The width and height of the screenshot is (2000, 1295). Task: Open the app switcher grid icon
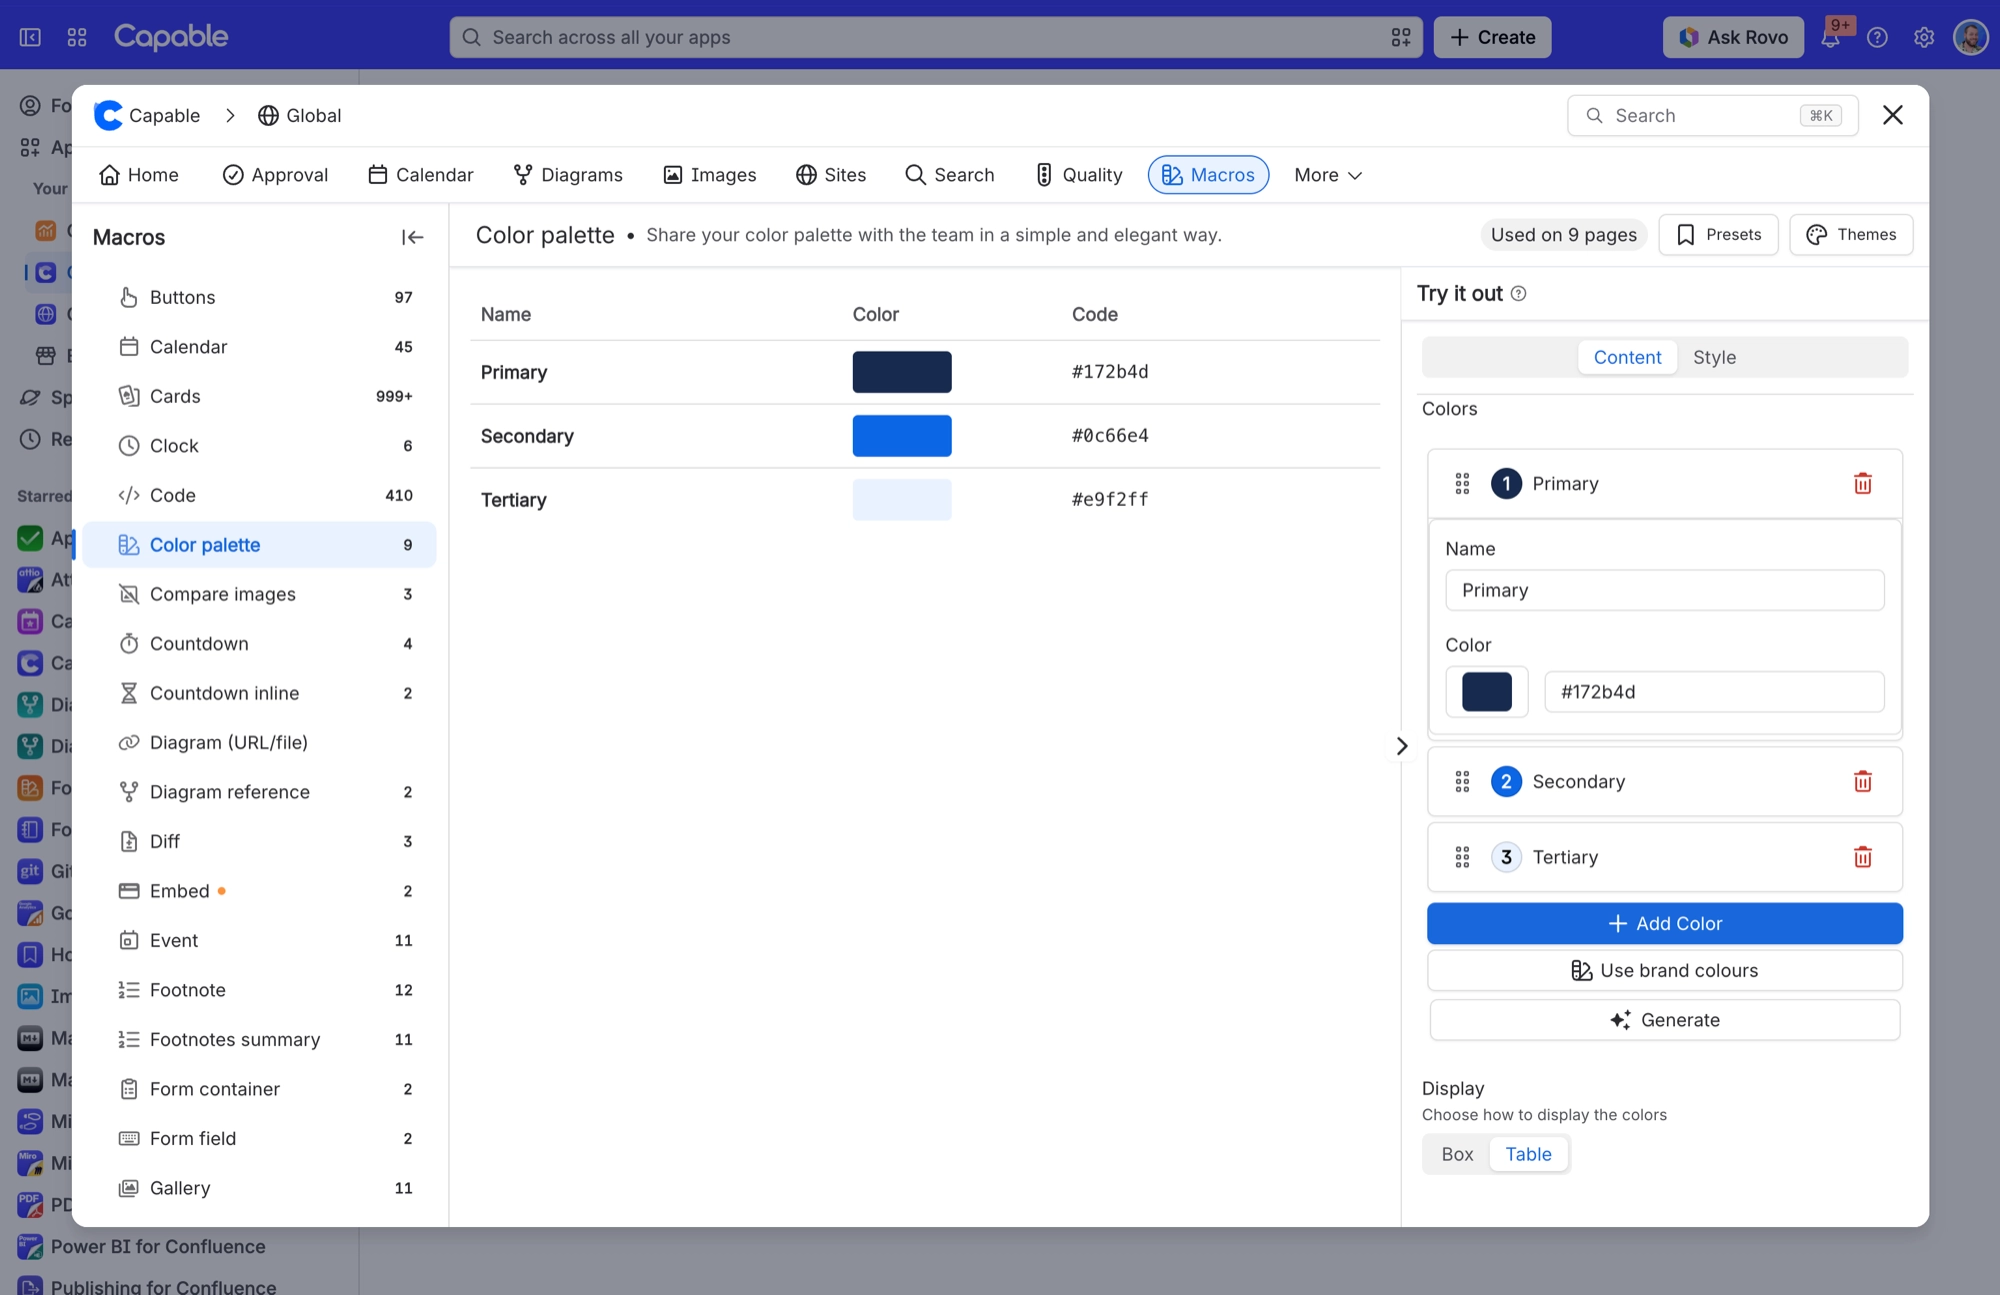[x=77, y=37]
